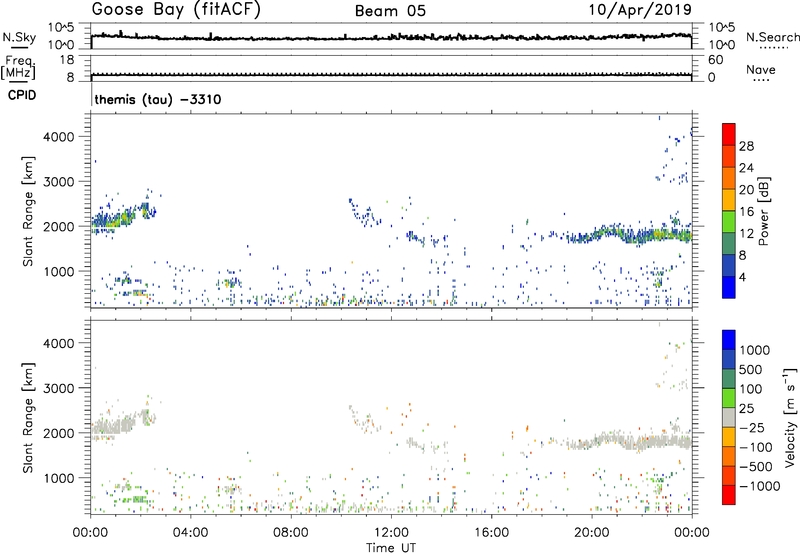Click the '20:00' time tick label
Screen dimensions: 800x554
tap(592, 533)
